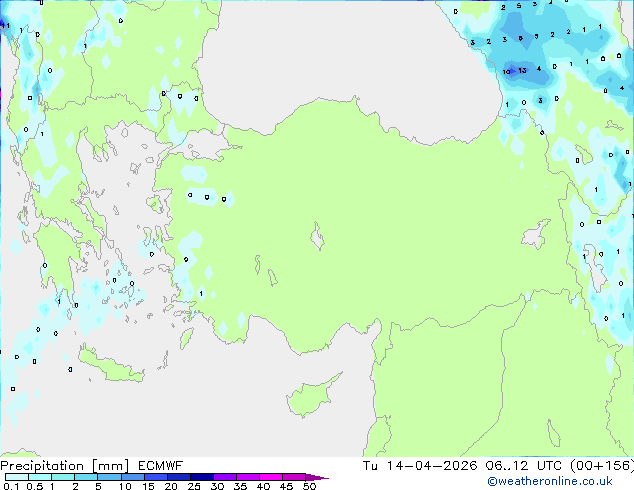Click the '45' legend scale label
Image resolution: width=634 pixels, height=490 pixels.
pyautogui.click(x=286, y=486)
